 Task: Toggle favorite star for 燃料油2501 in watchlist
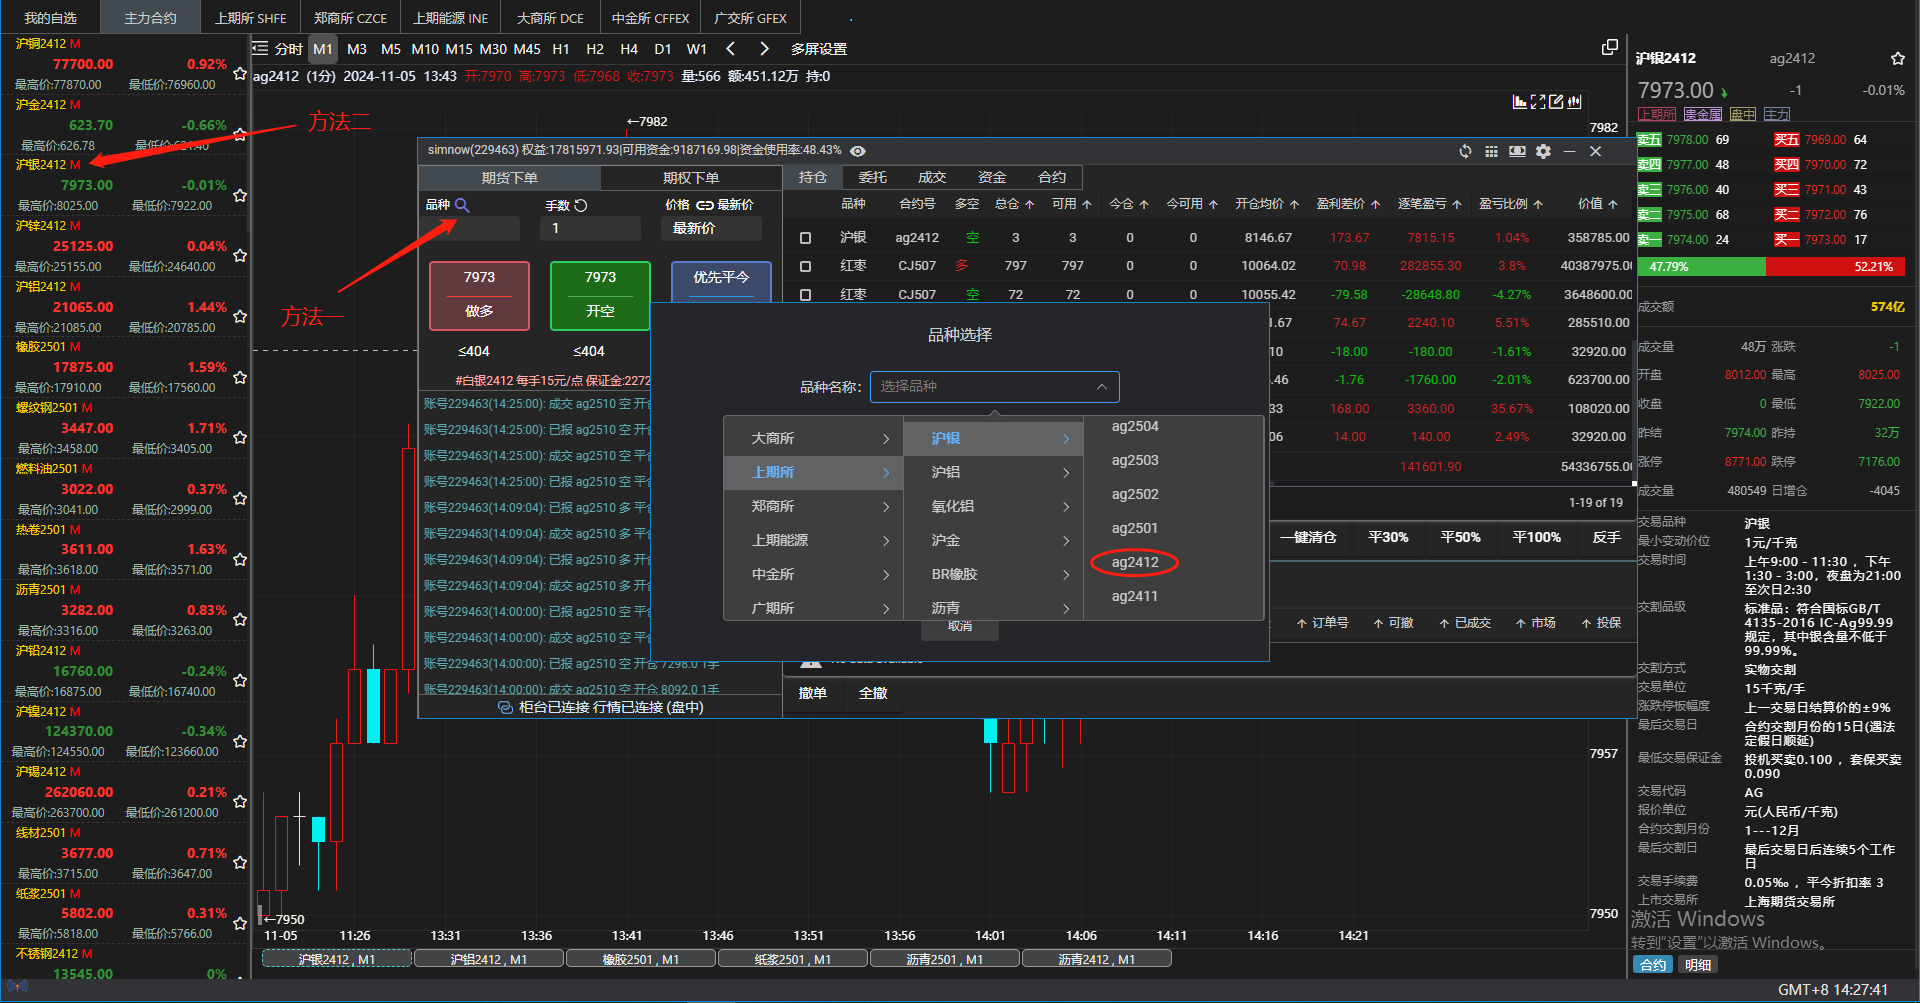[x=240, y=498]
